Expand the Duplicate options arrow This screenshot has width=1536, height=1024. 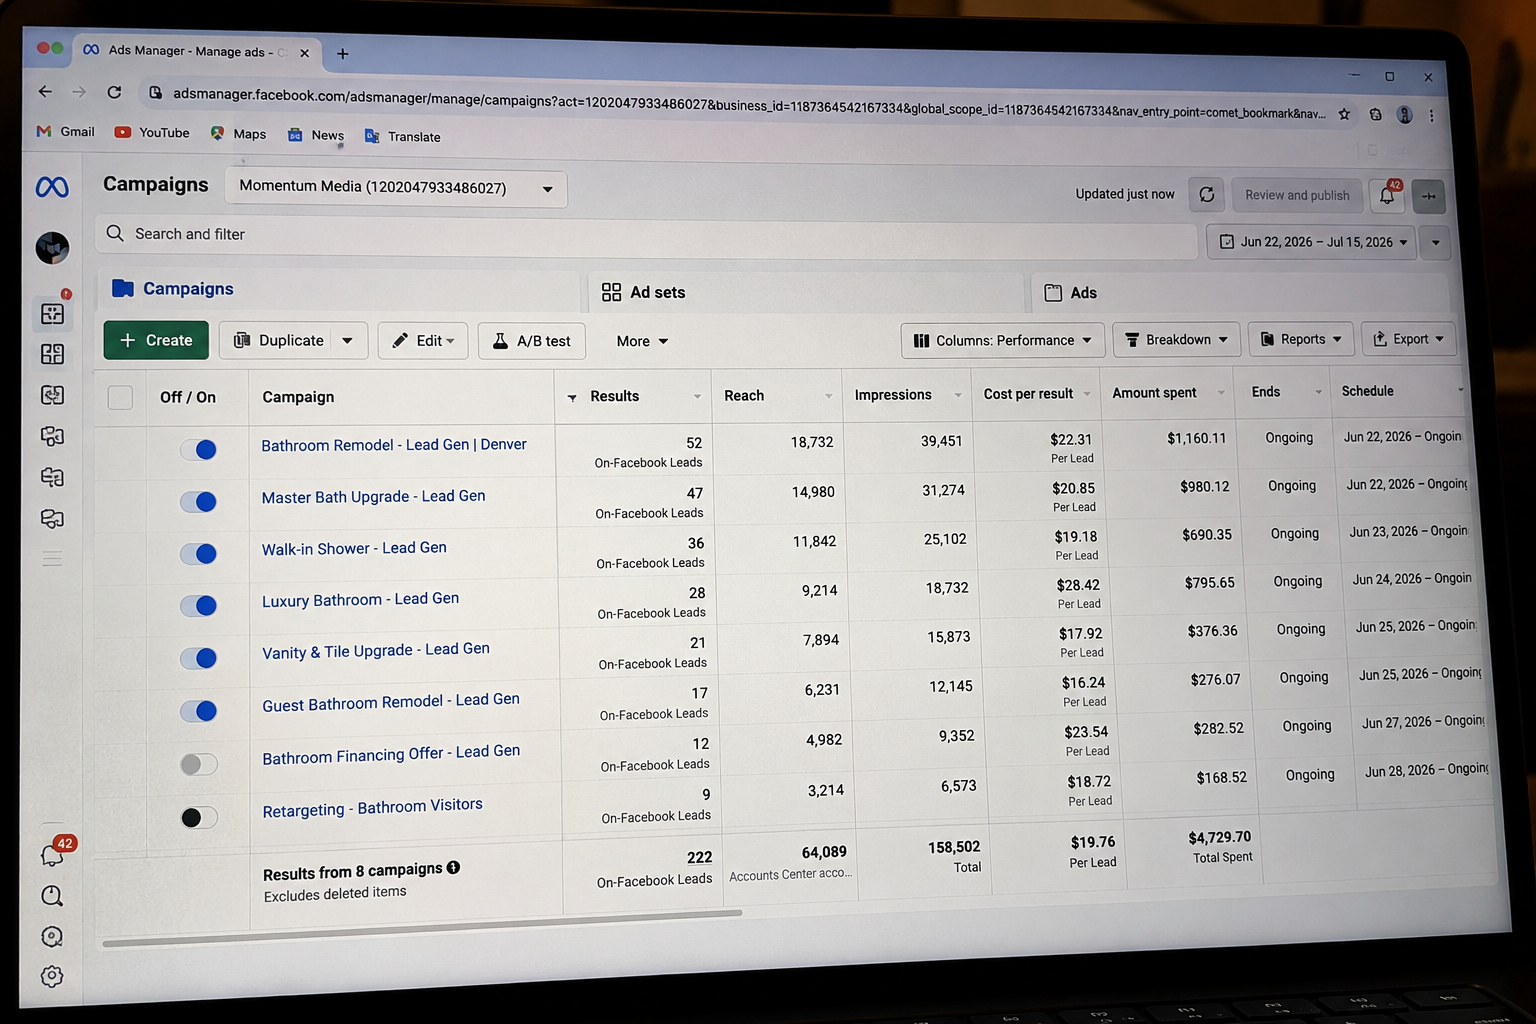coord(347,341)
